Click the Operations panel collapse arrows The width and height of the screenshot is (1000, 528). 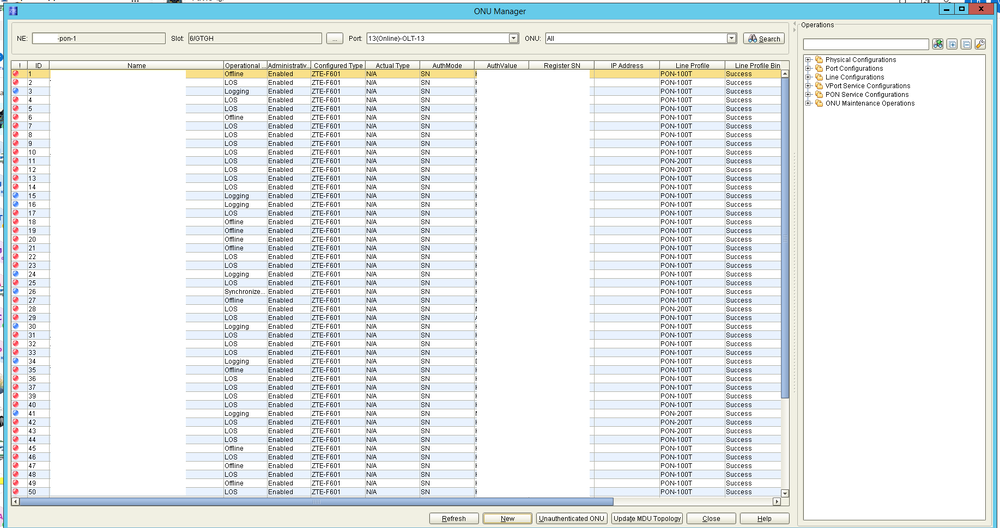coord(795,27)
